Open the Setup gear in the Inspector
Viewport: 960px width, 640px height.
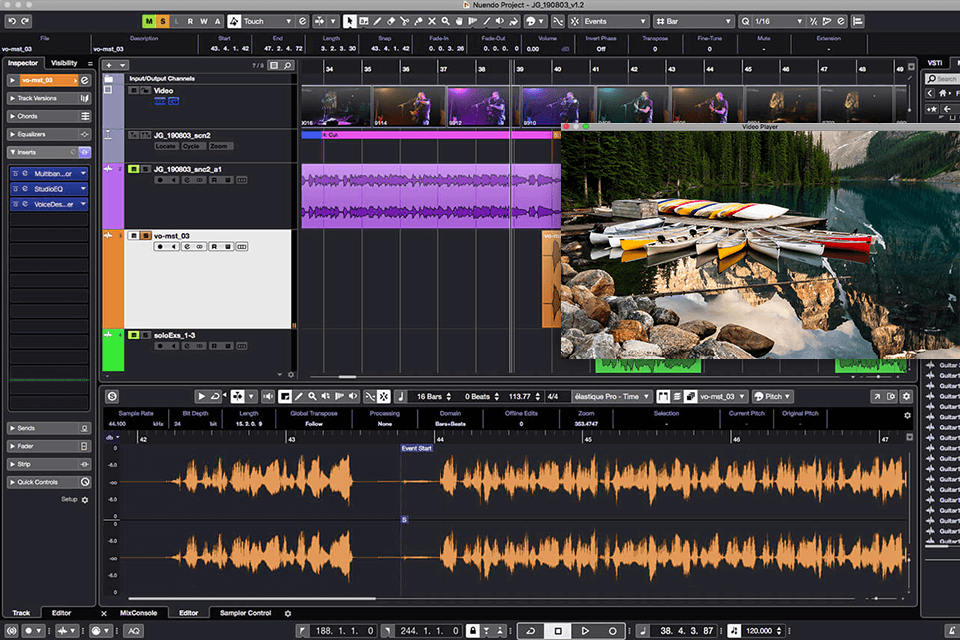[x=84, y=499]
